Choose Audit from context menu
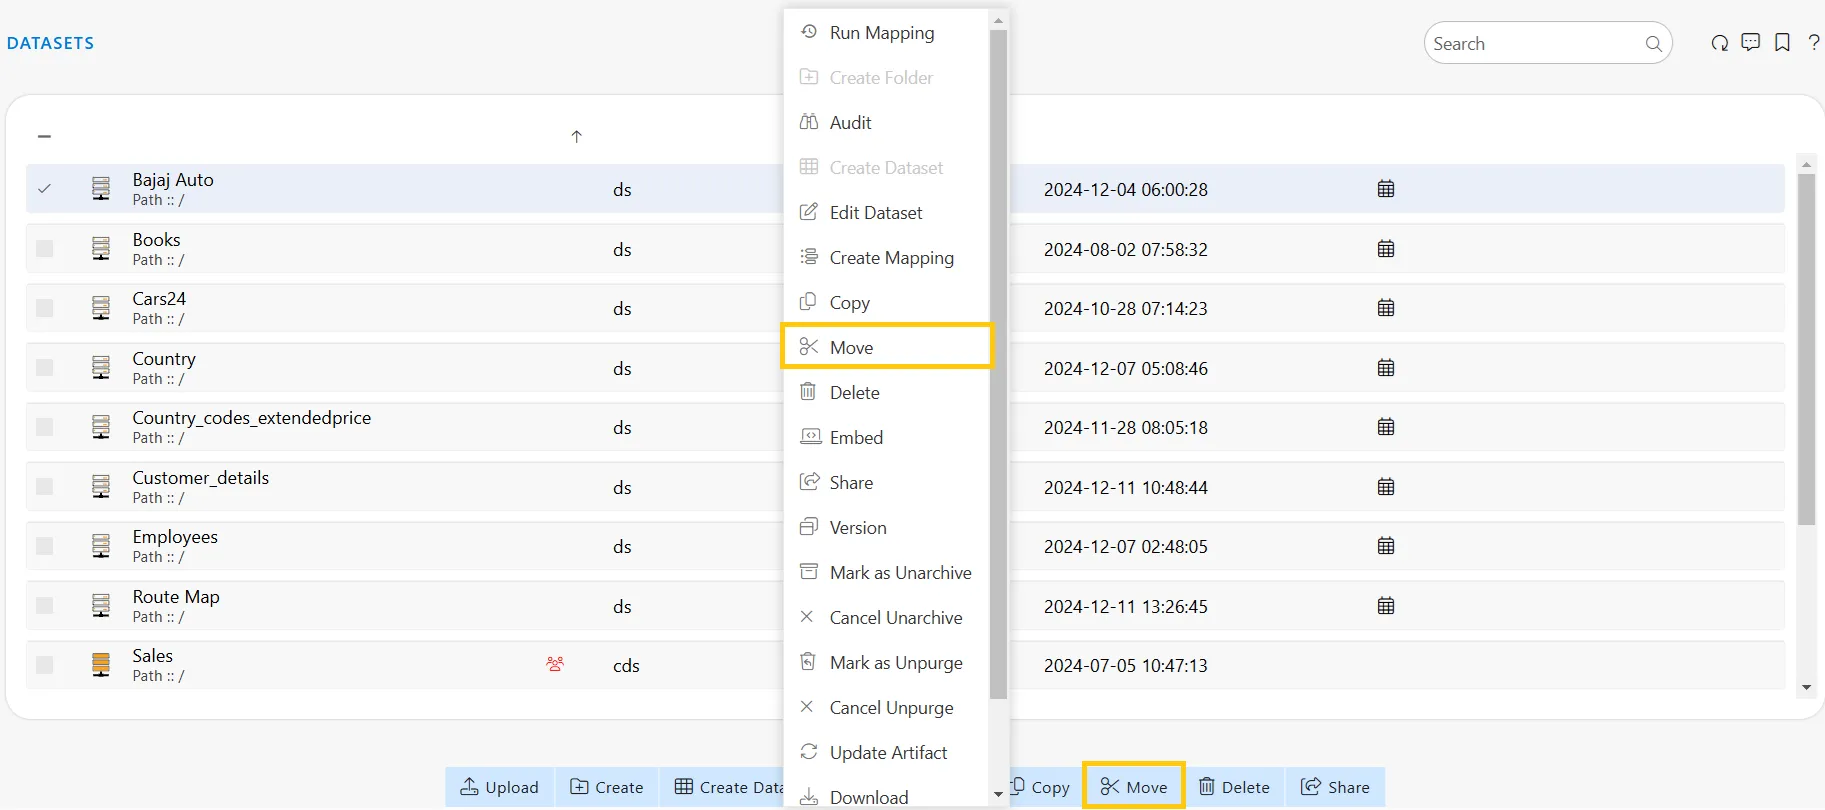The width and height of the screenshot is (1825, 810). coord(886,122)
